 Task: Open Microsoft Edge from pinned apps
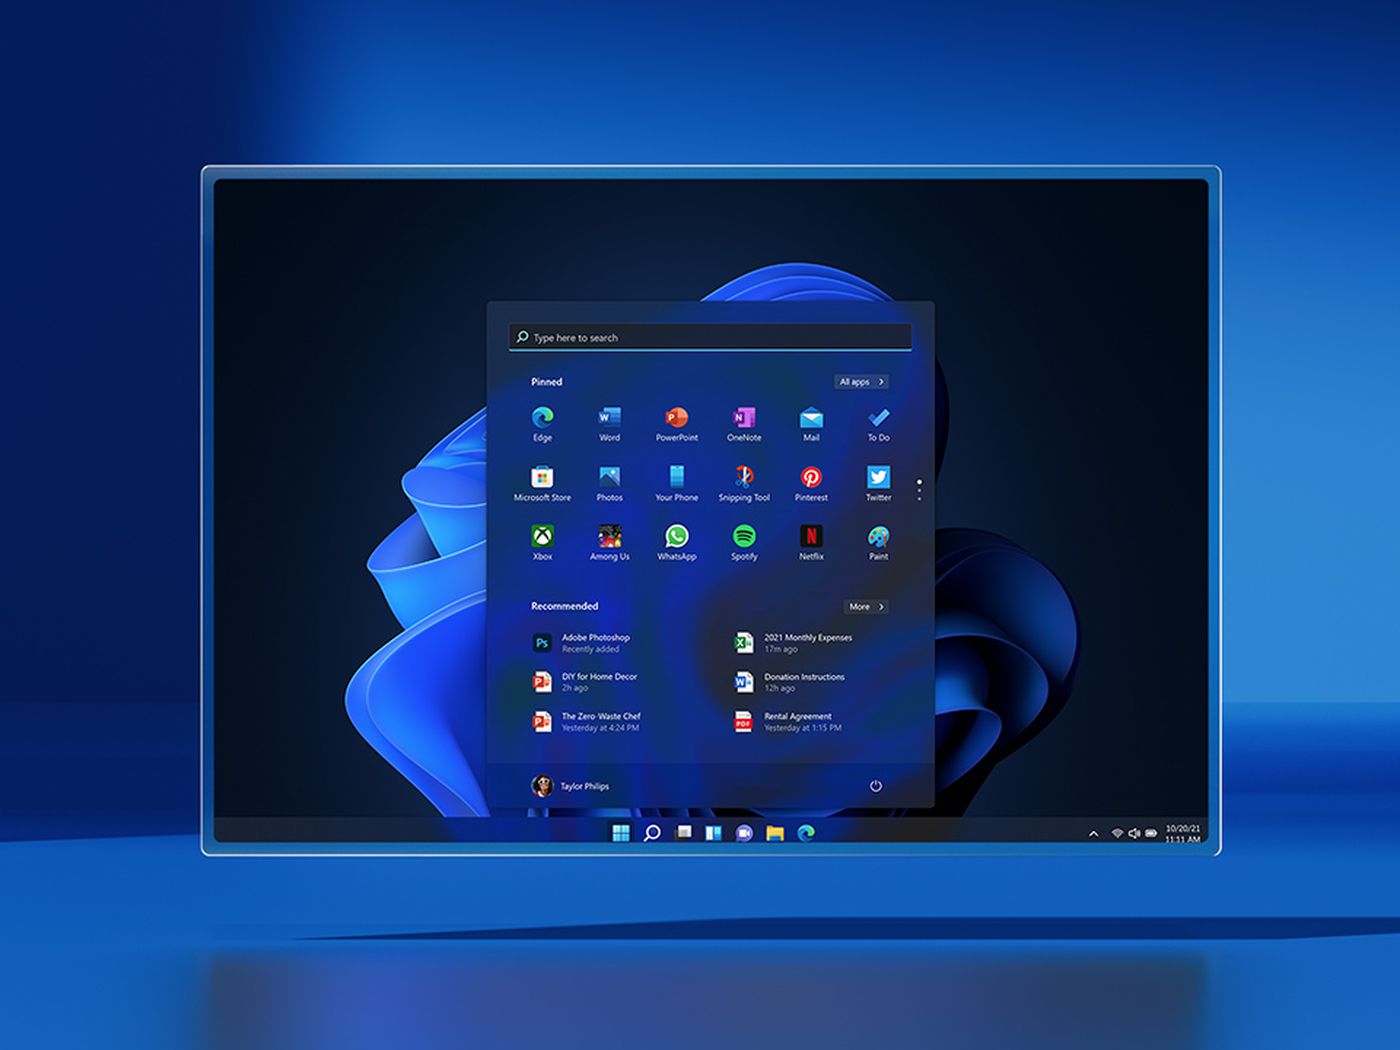coord(543,420)
